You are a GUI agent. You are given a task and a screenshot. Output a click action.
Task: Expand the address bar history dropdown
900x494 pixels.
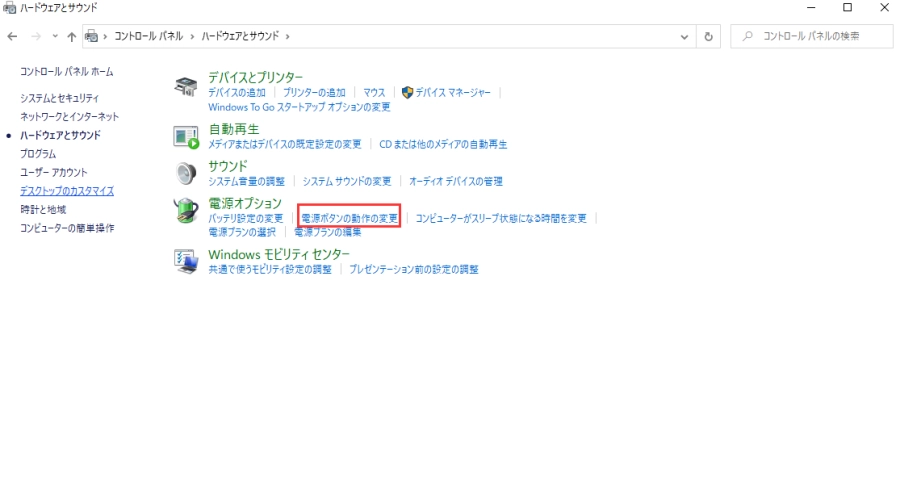(684, 36)
